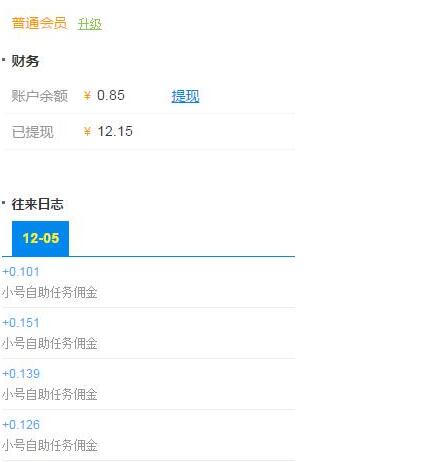Select the 12-05 date tab
The height and width of the screenshot is (462, 421).
[x=40, y=239]
